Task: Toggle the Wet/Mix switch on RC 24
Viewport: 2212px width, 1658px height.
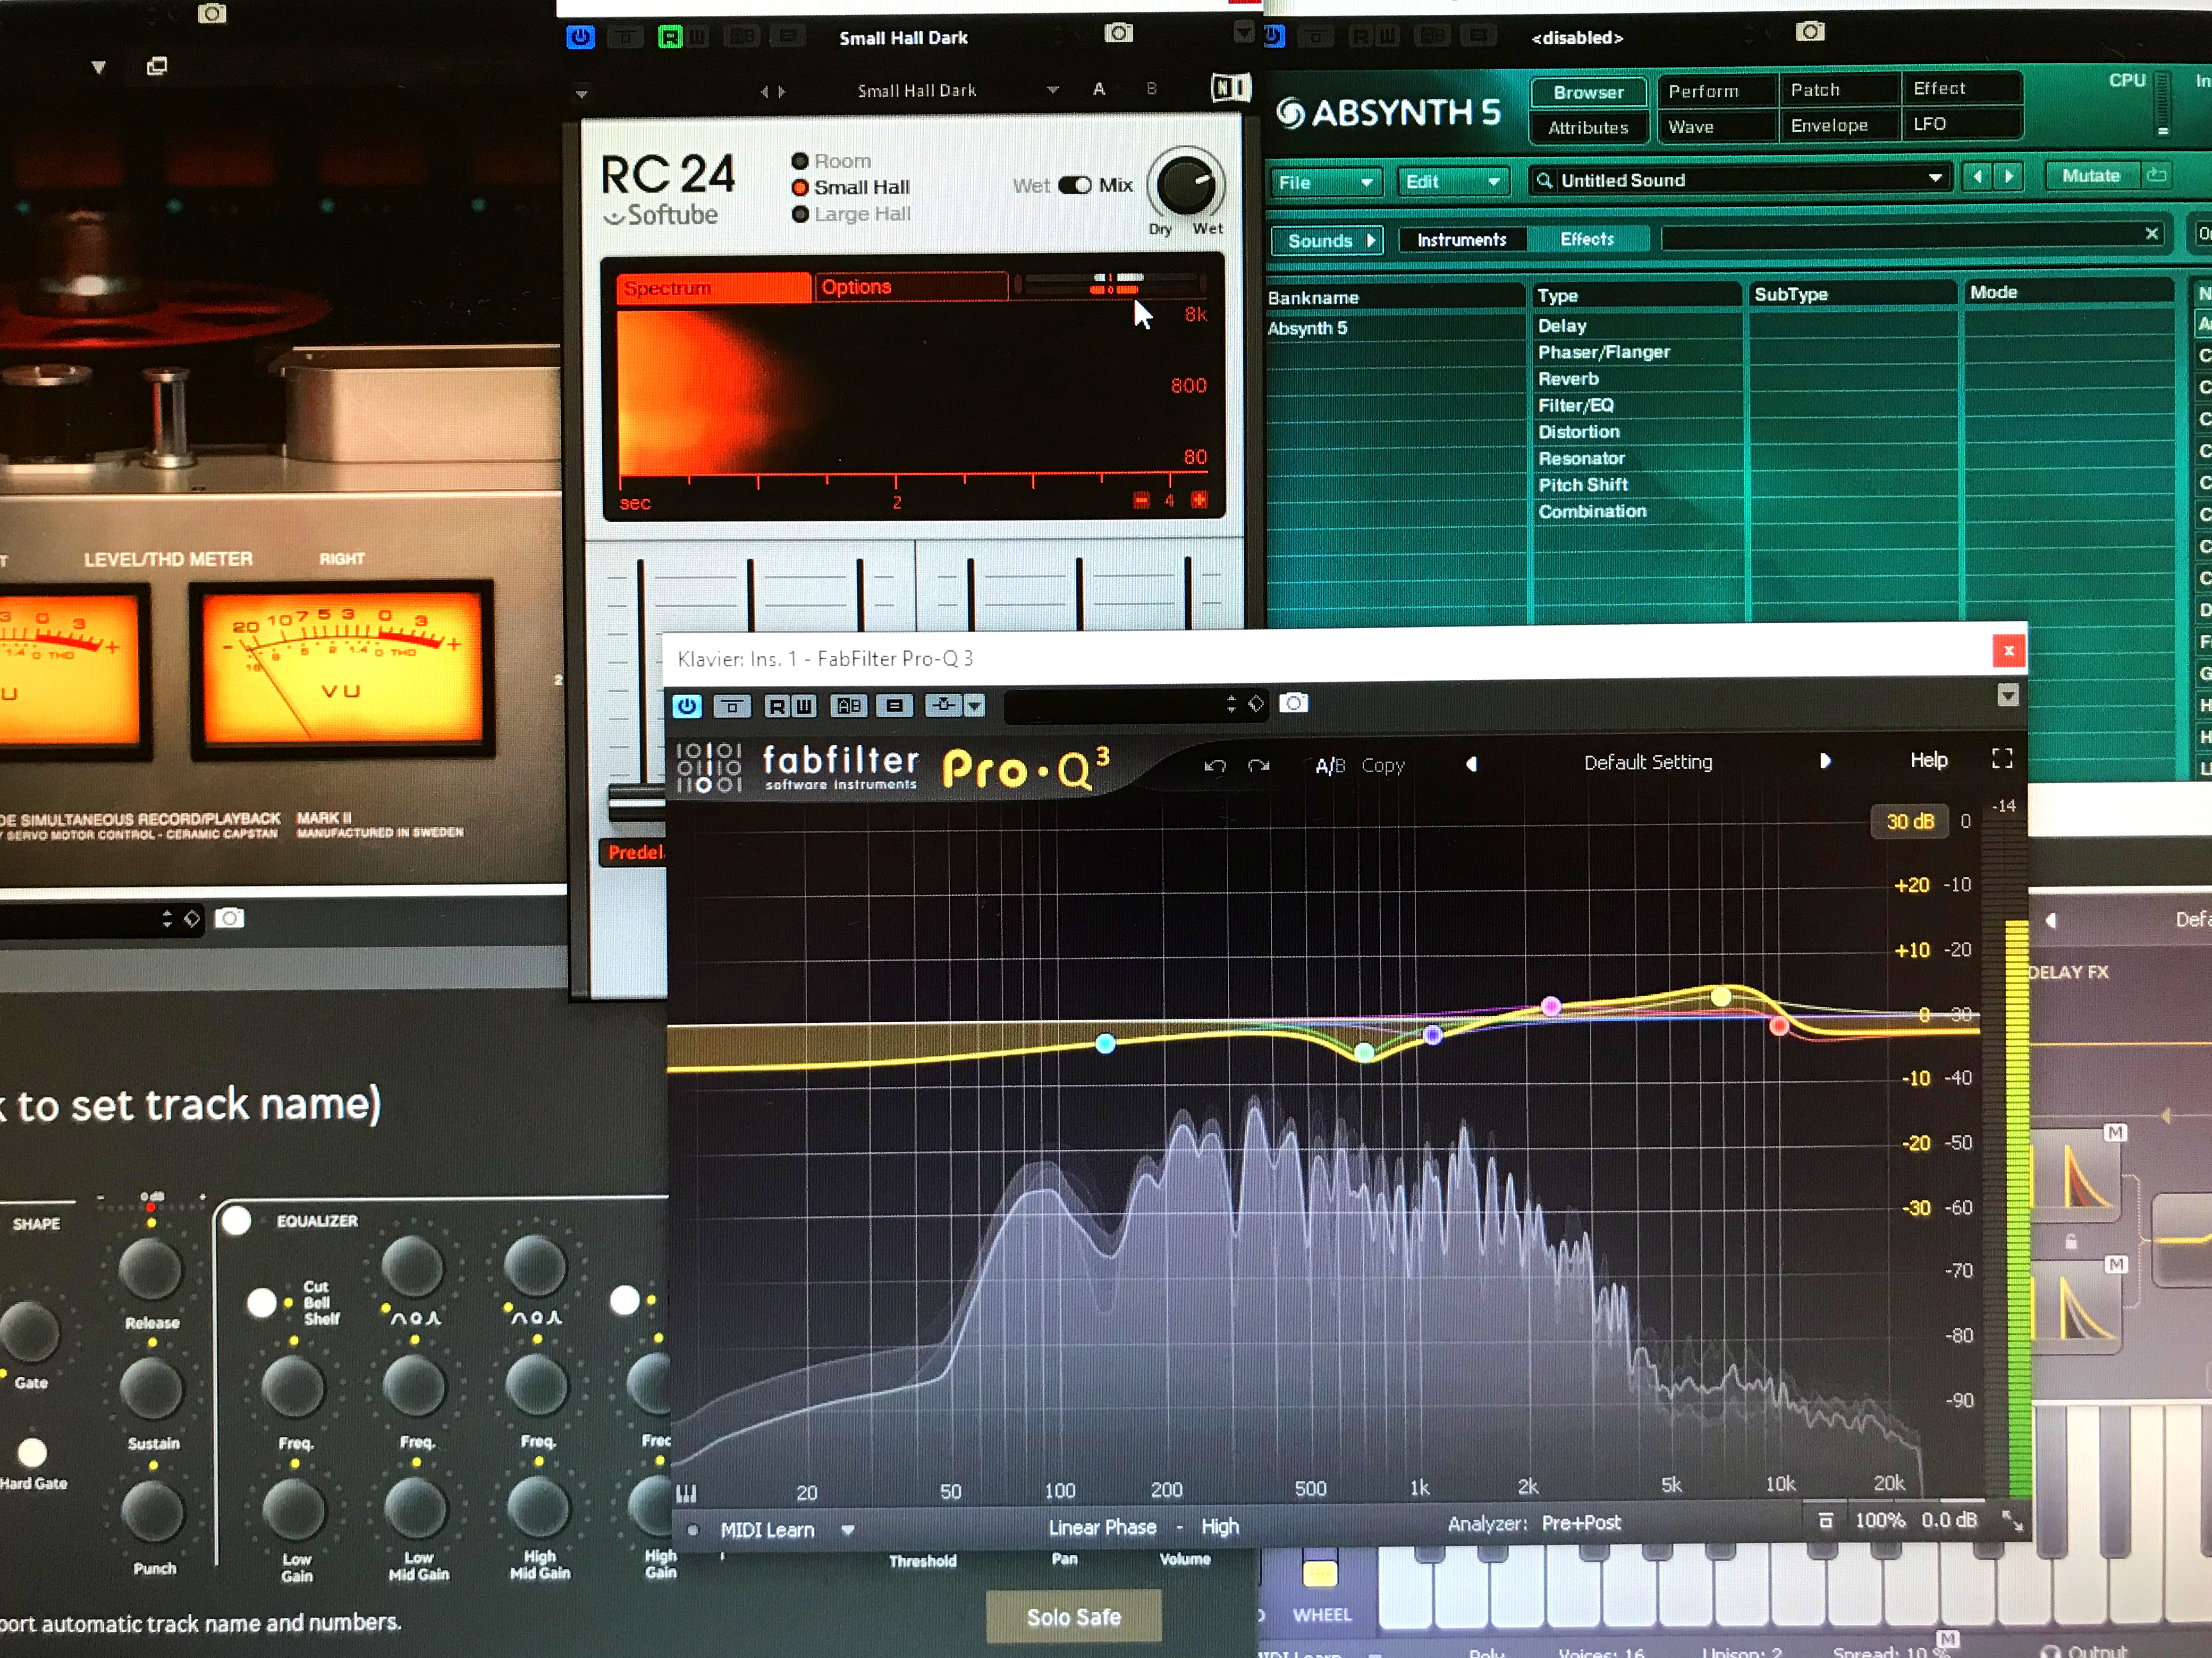Action: 1075,185
